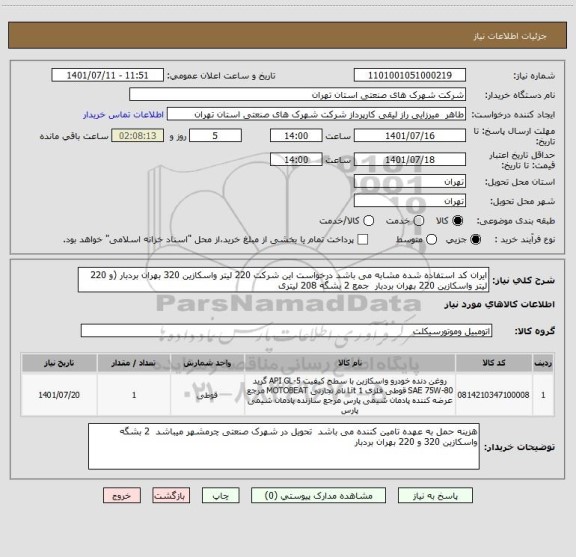Viewport: 576px width, 557px height.
Task: Click the buyer organization name field
Action: tap(298, 95)
